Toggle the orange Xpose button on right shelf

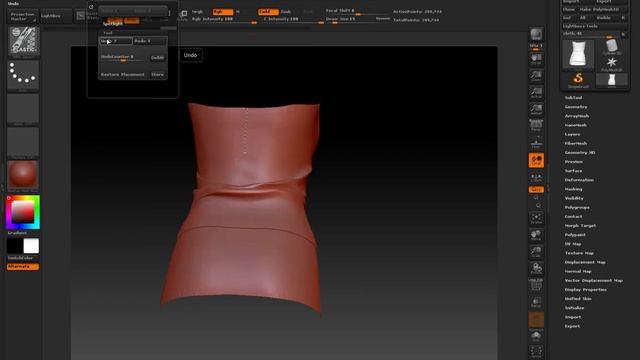coord(536,189)
